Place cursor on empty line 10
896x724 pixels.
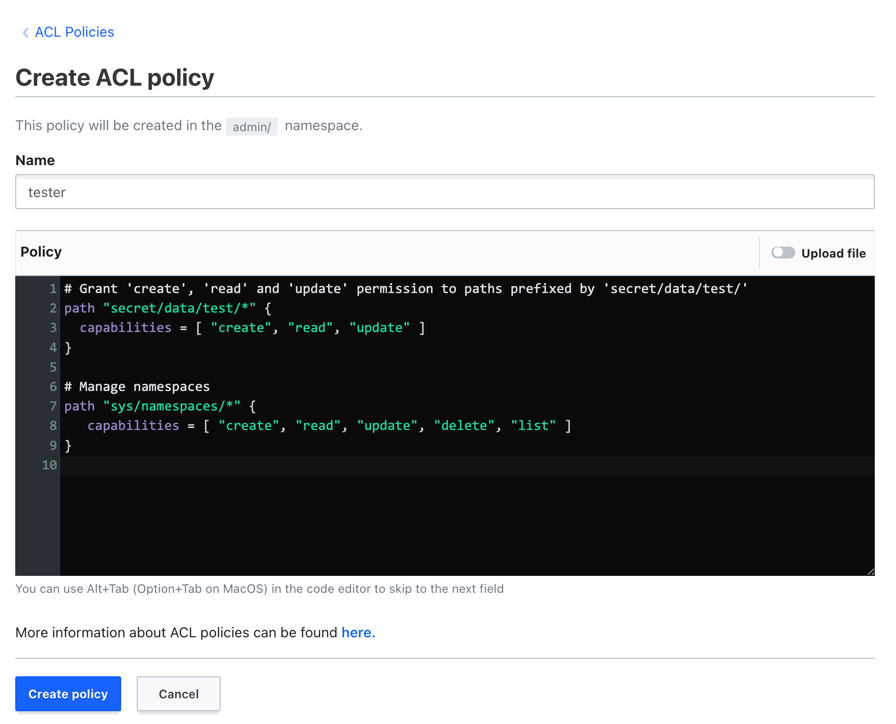coord(400,465)
